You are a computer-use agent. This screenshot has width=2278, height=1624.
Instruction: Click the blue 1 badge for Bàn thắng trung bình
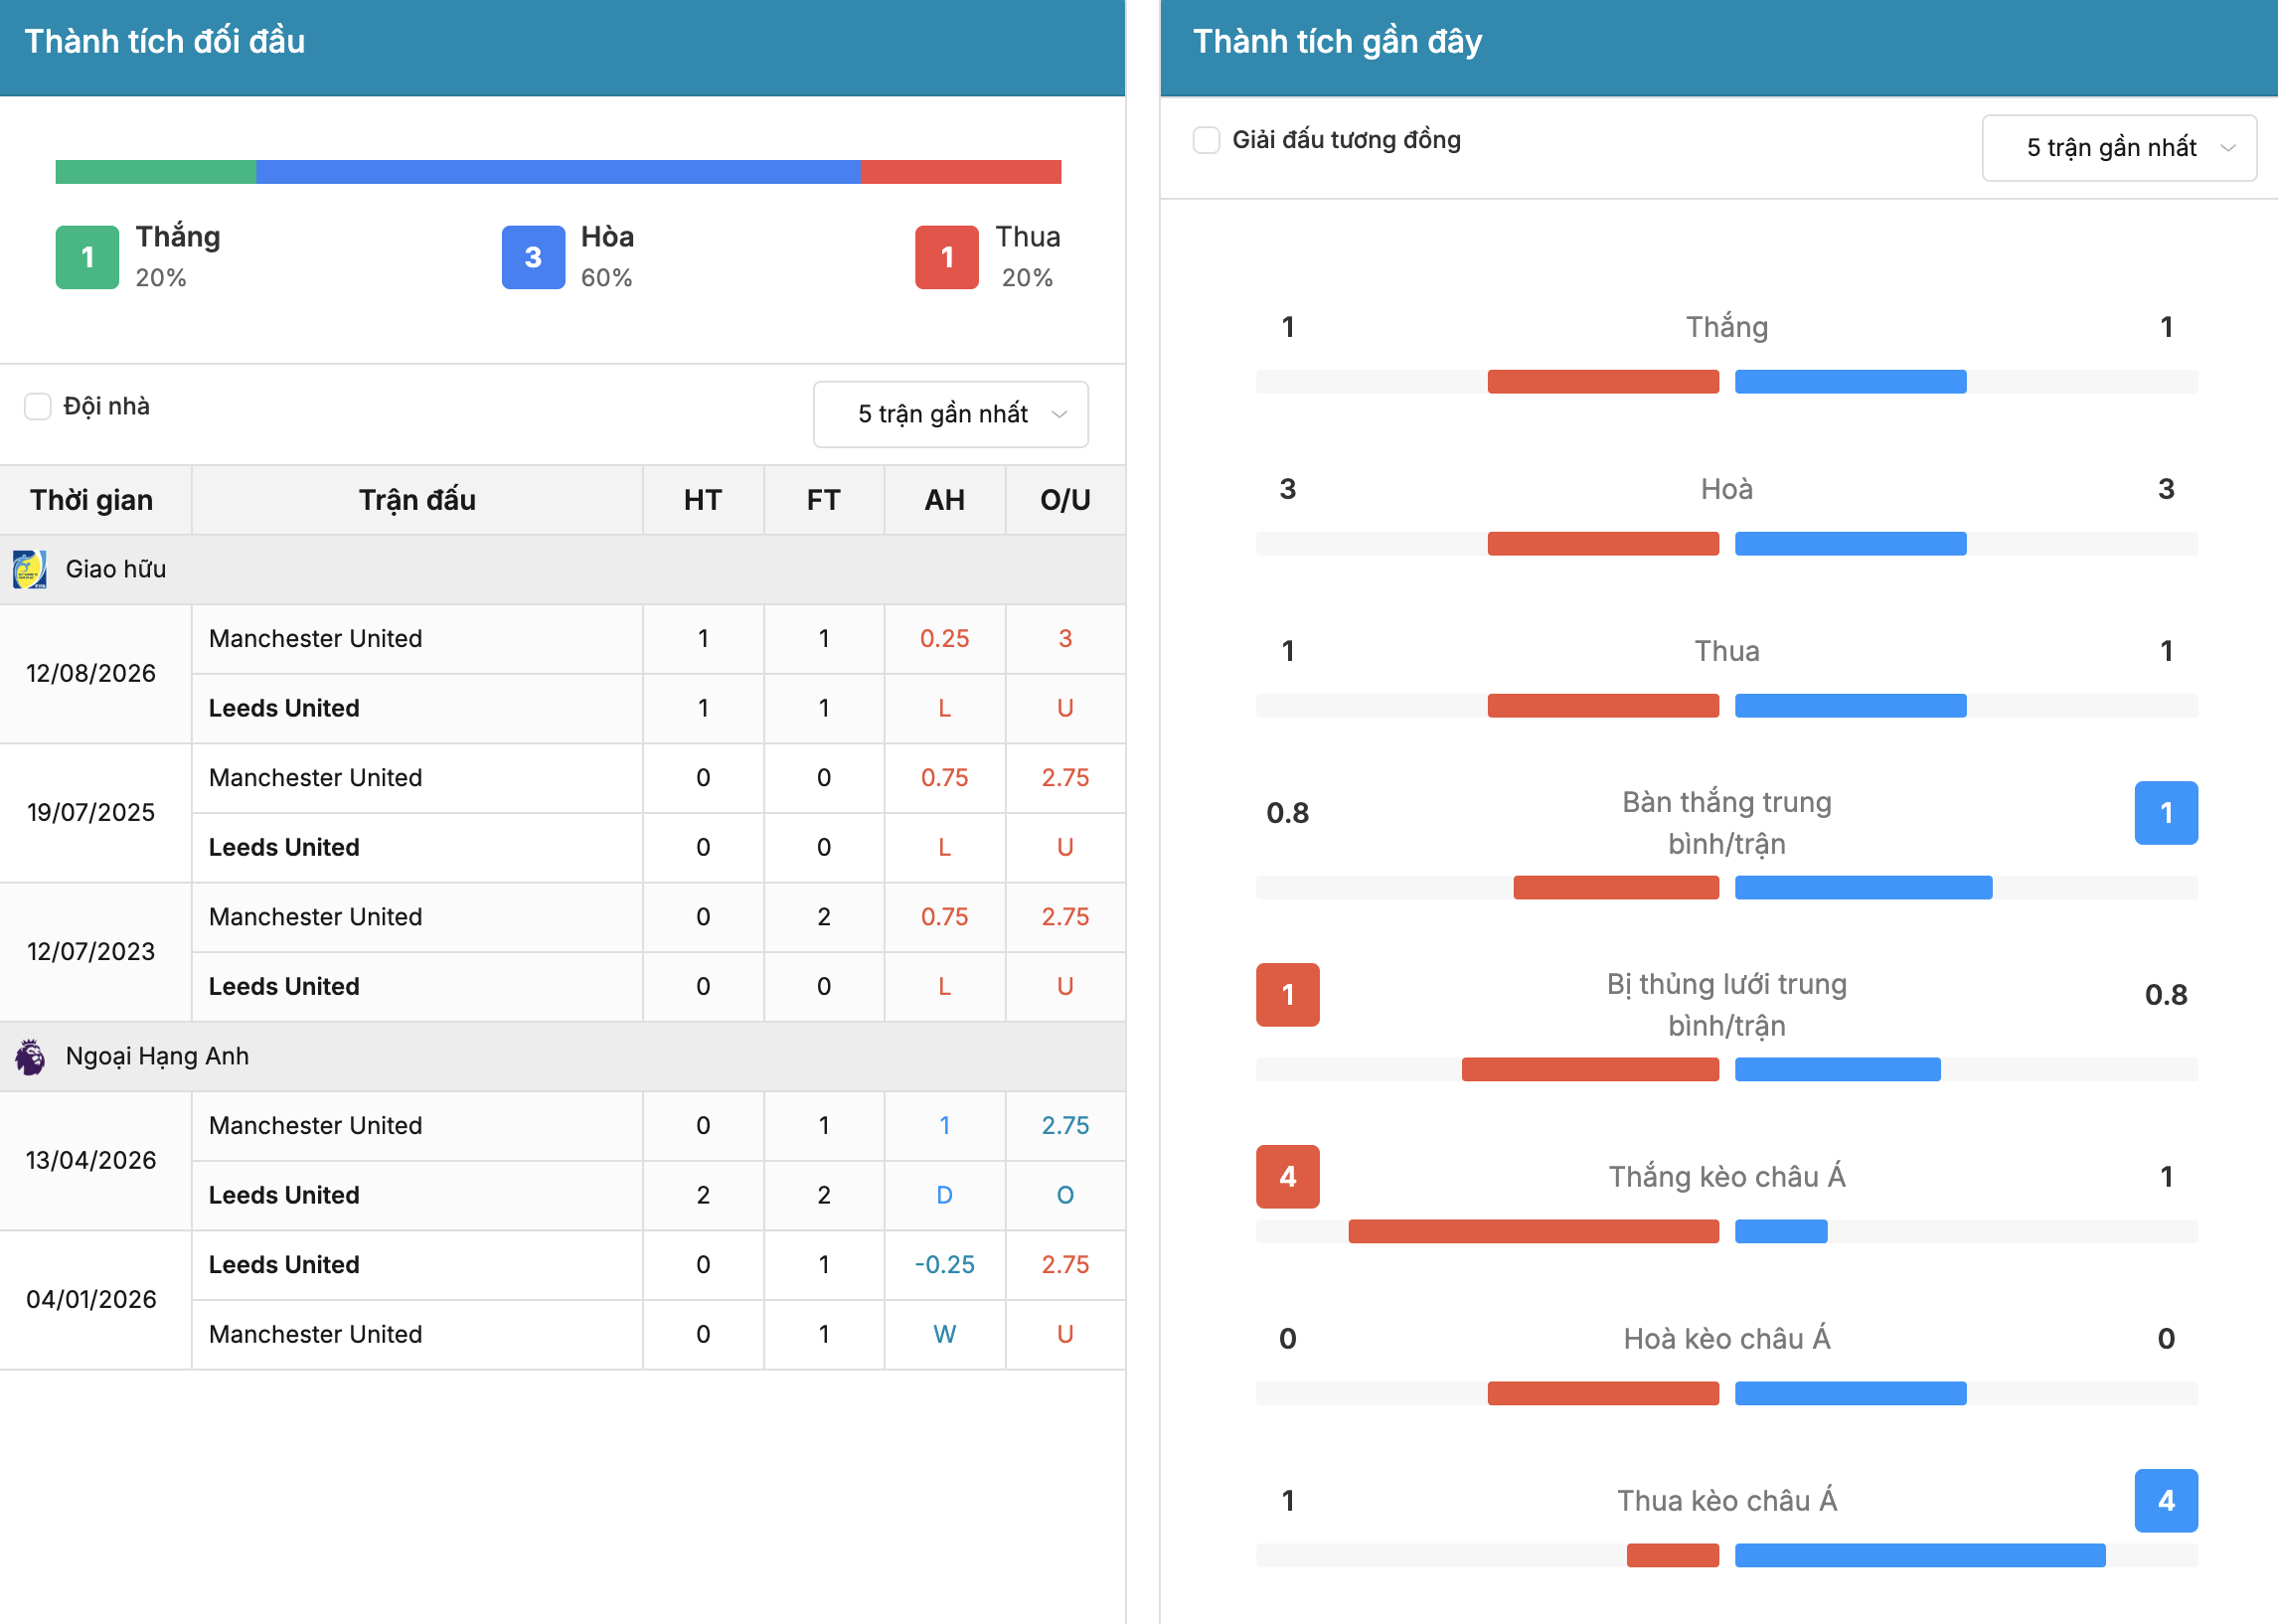2165,812
